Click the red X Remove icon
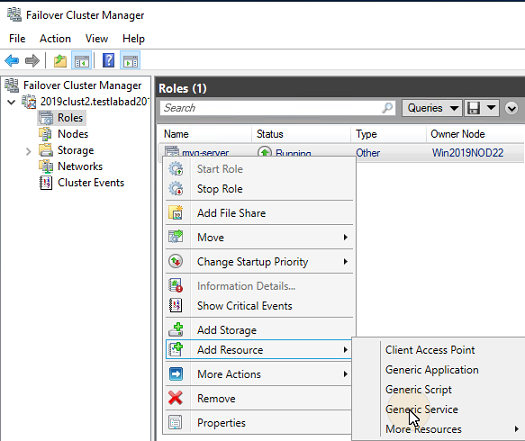Screen dimensions: 525x441 pyautogui.click(x=176, y=398)
